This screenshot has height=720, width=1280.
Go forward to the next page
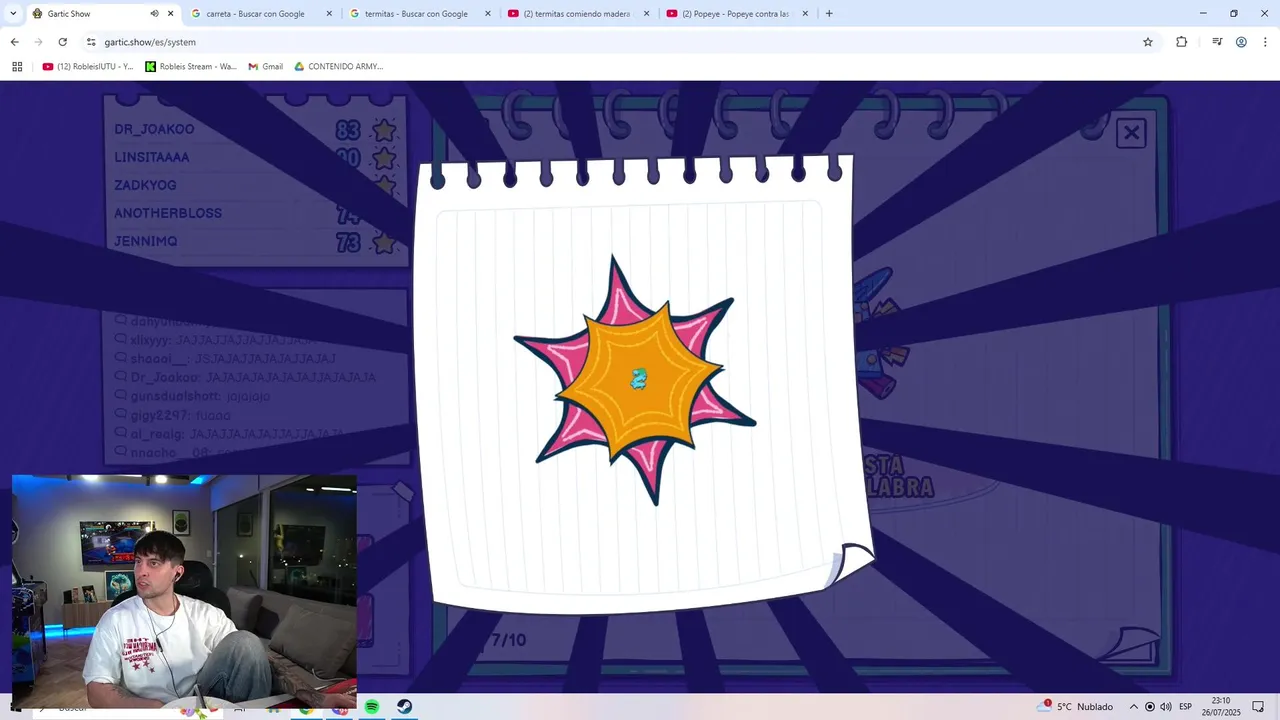click(38, 42)
